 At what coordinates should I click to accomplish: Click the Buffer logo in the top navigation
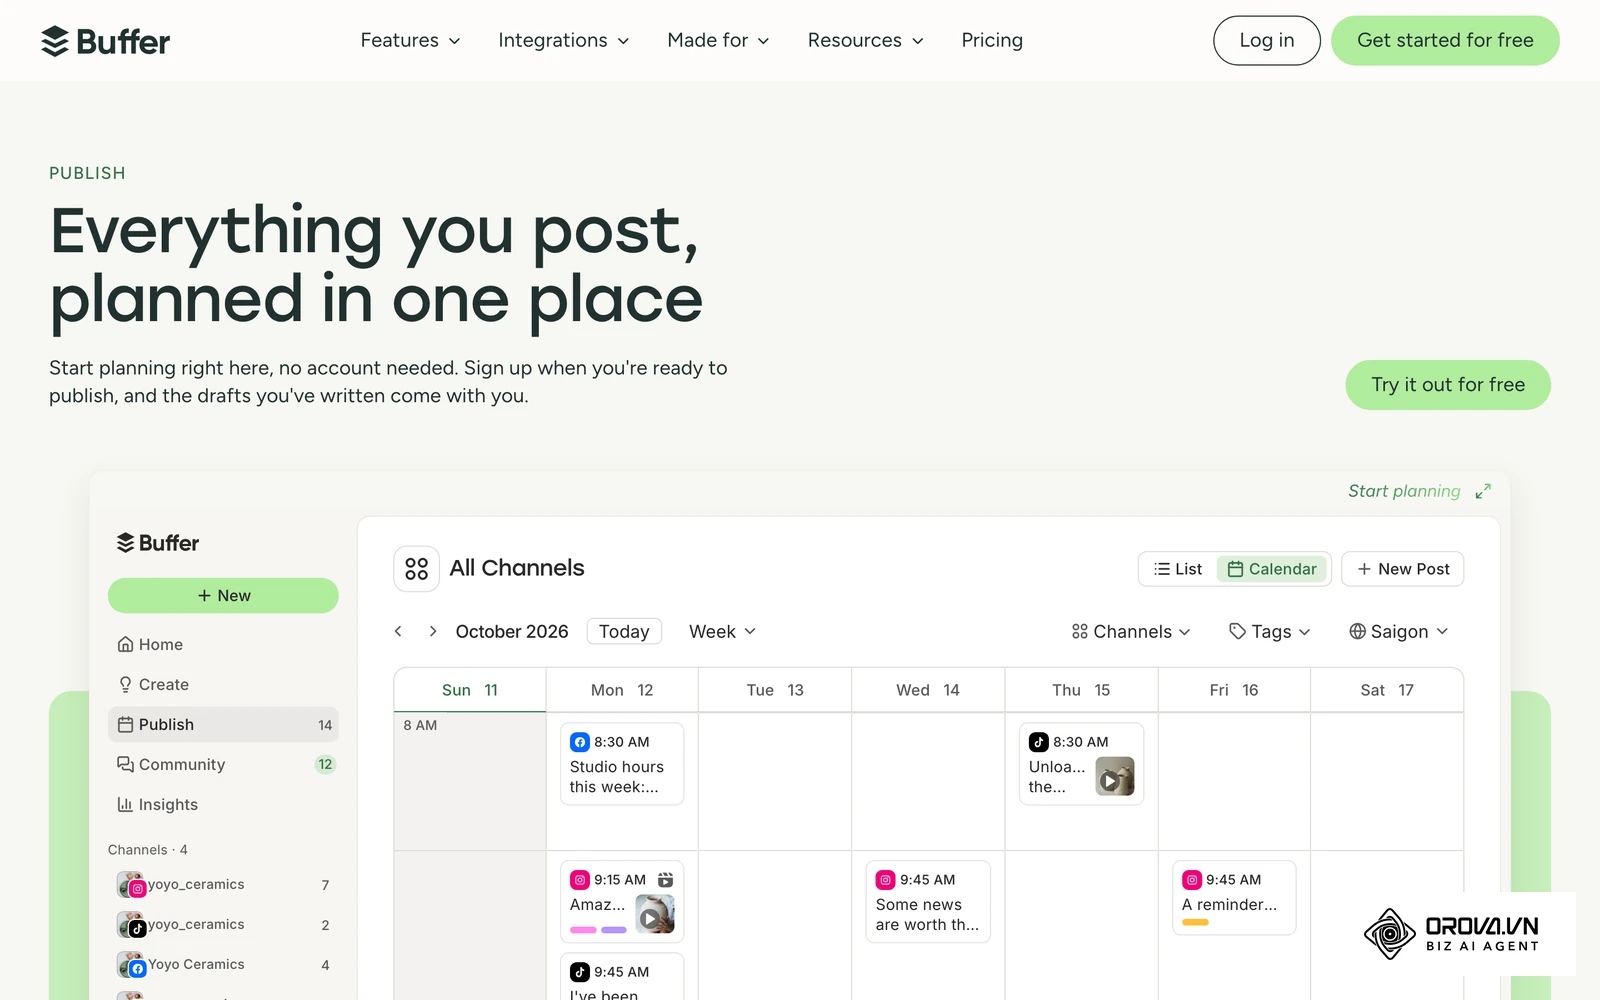[105, 41]
